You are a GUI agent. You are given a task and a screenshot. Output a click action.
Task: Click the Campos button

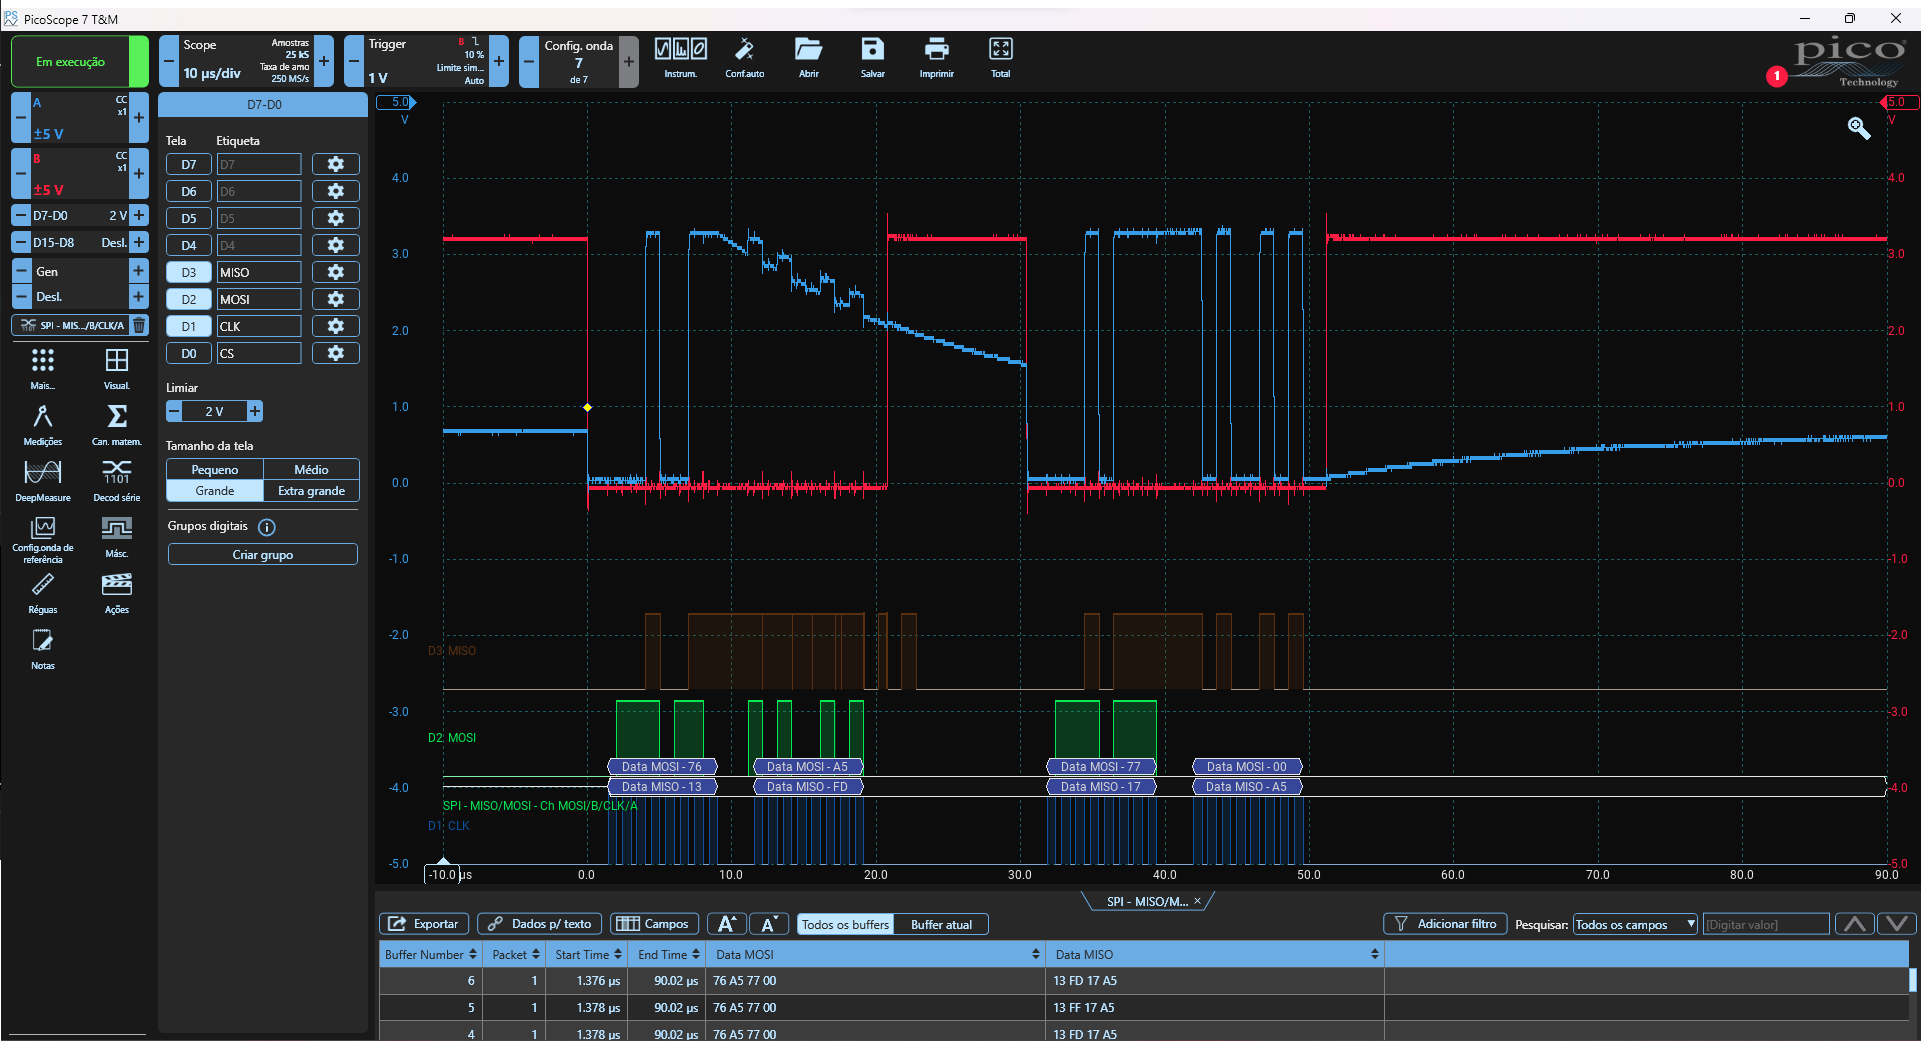[654, 924]
